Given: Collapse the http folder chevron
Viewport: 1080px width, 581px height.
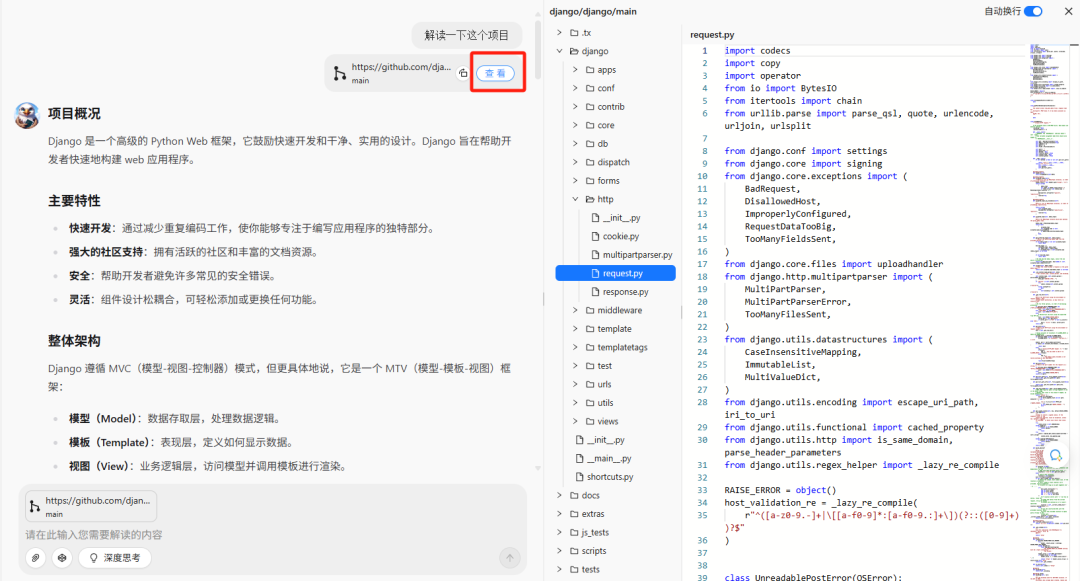Looking at the screenshot, I should (x=575, y=199).
